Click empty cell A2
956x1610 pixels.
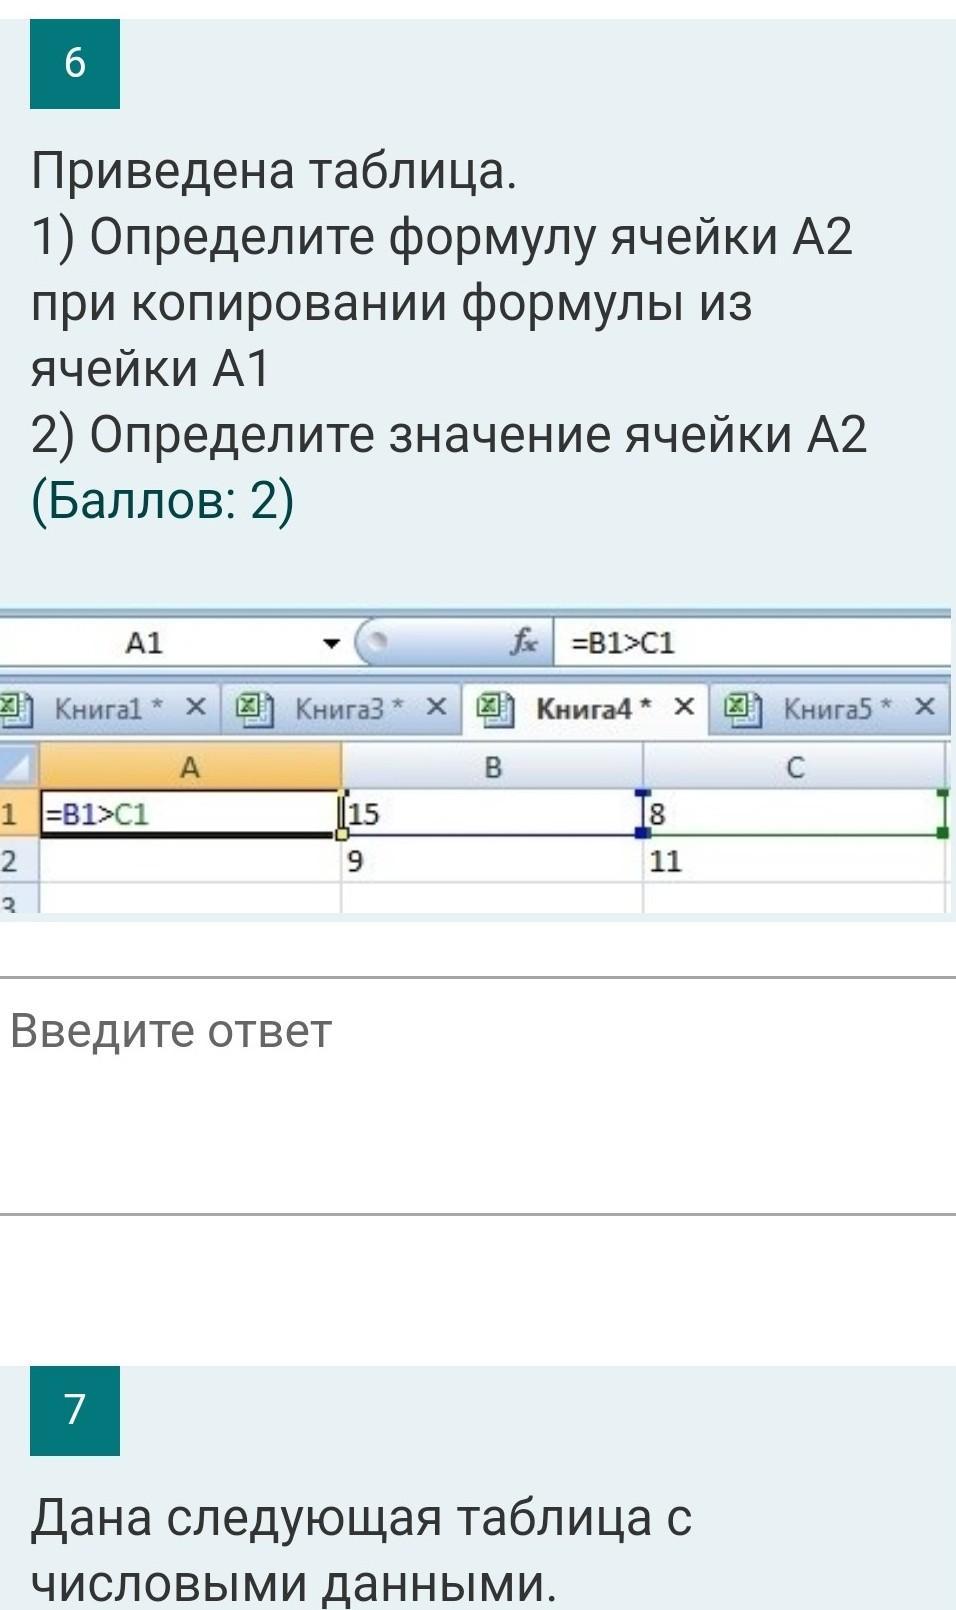pyautogui.click(x=190, y=860)
